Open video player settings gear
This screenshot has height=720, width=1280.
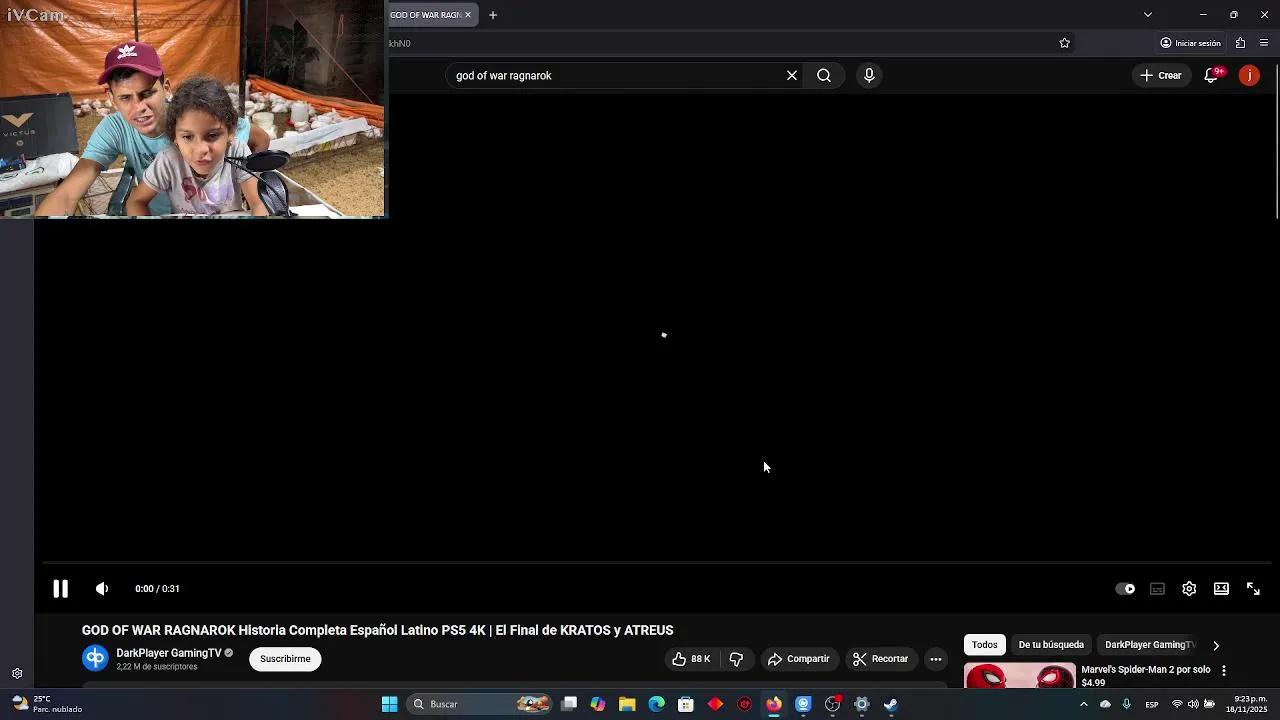click(x=1189, y=589)
